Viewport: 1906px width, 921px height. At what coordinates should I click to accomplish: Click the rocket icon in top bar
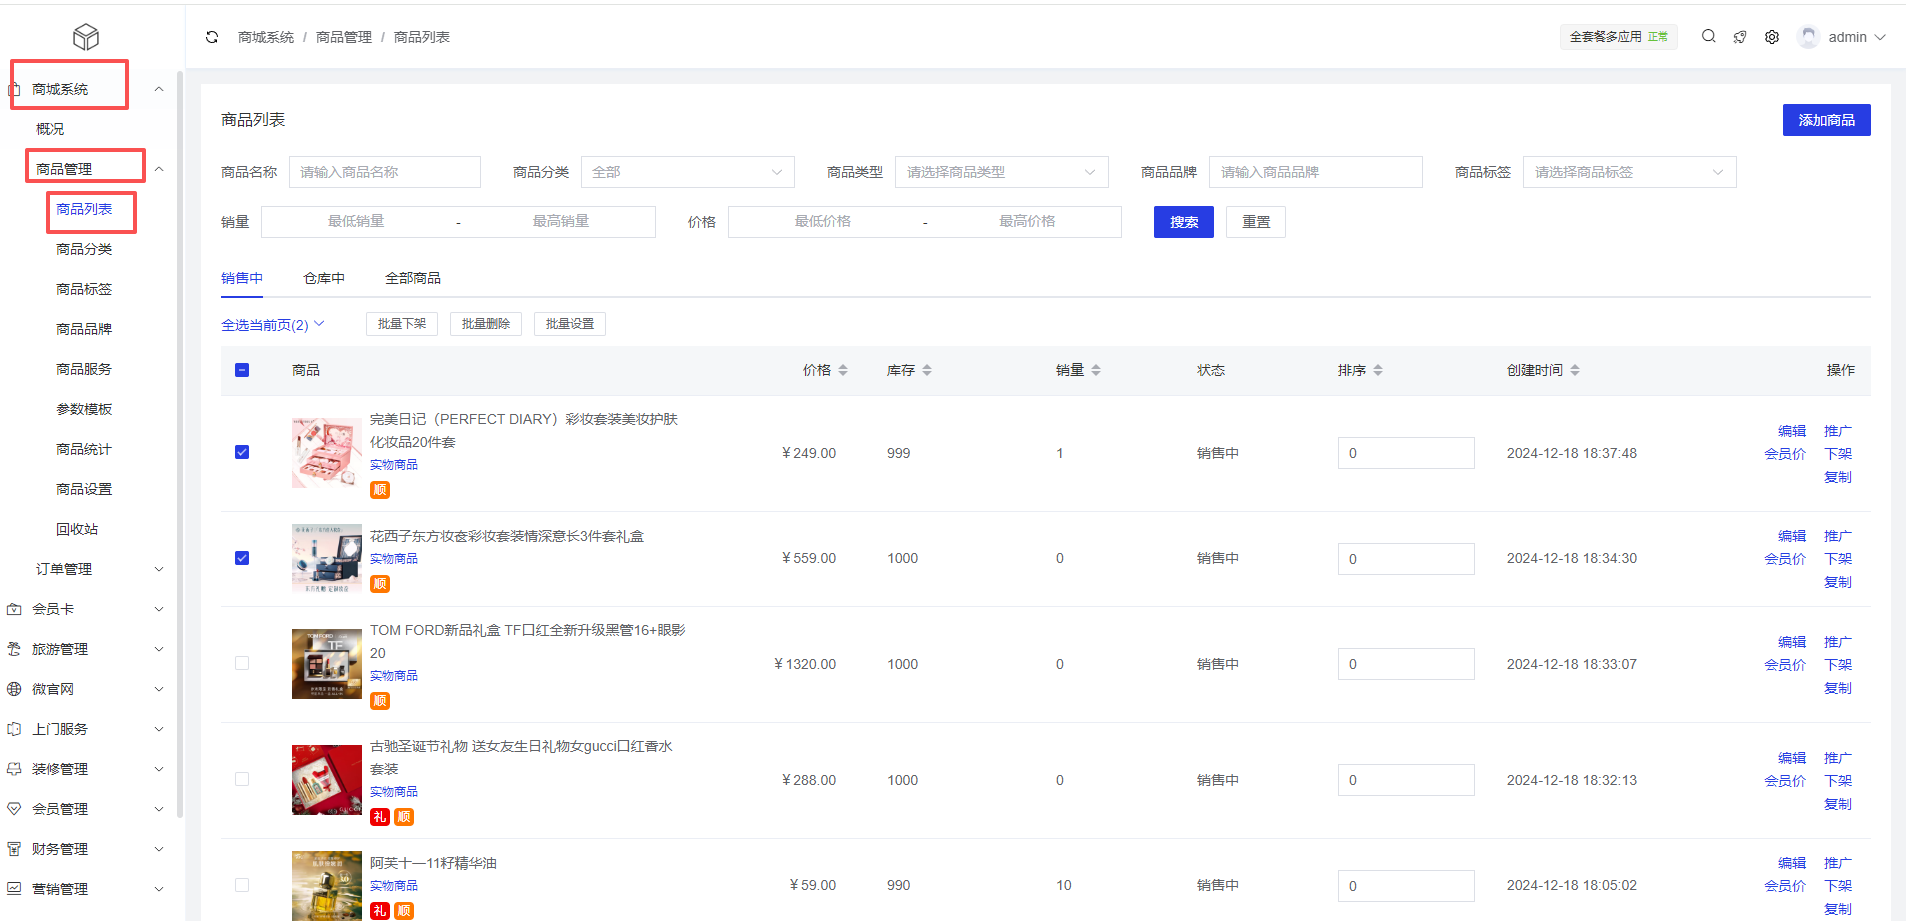pyautogui.click(x=1740, y=37)
